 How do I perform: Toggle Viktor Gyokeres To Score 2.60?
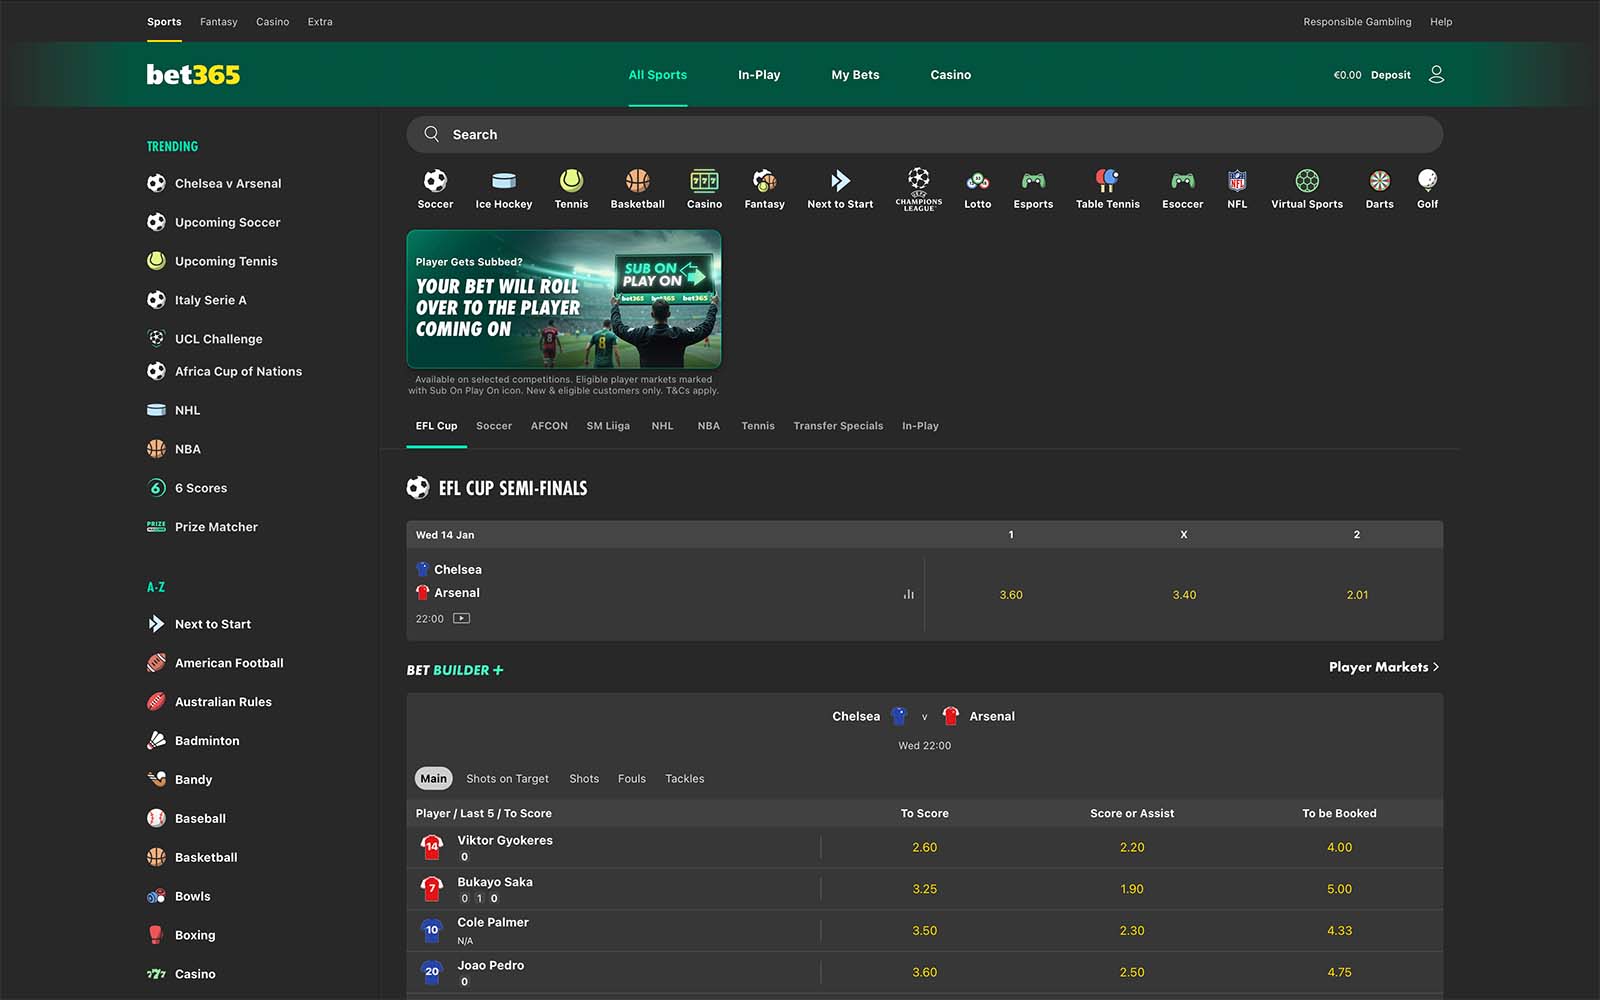point(924,848)
